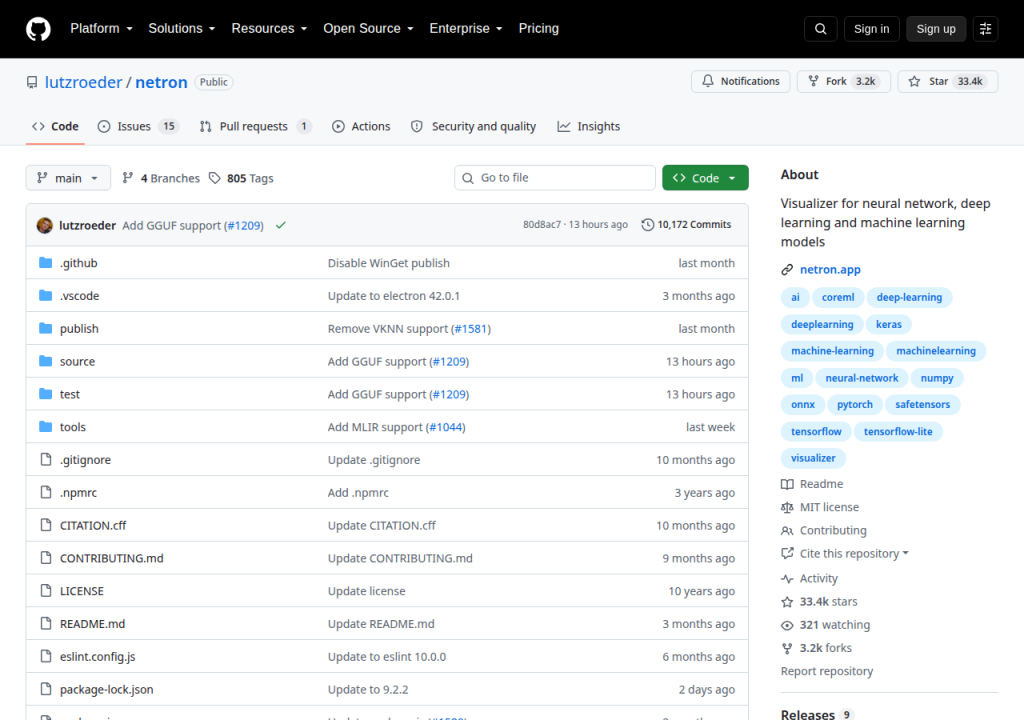Click the green check commit status icon

281,225
